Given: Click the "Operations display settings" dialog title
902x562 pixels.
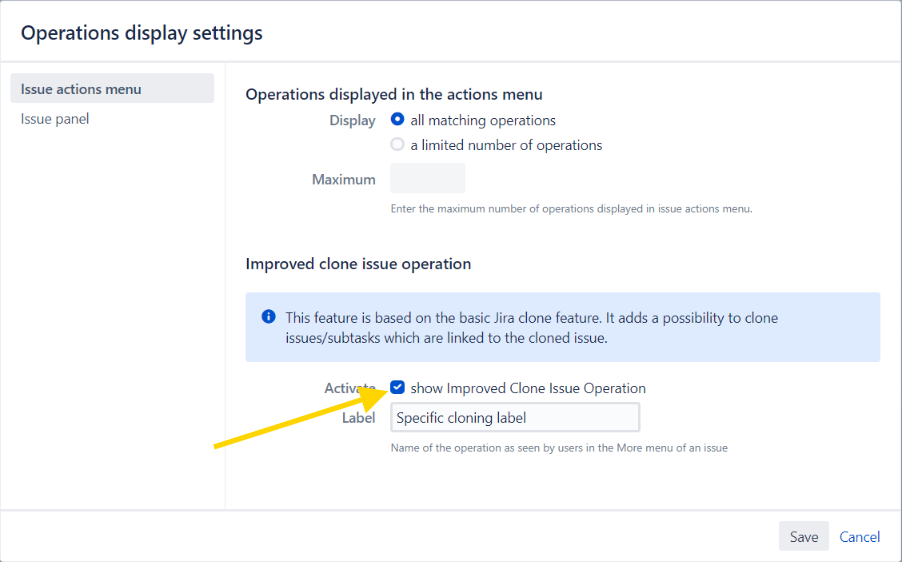Looking at the screenshot, I should pyautogui.click(x=142, y=33).
